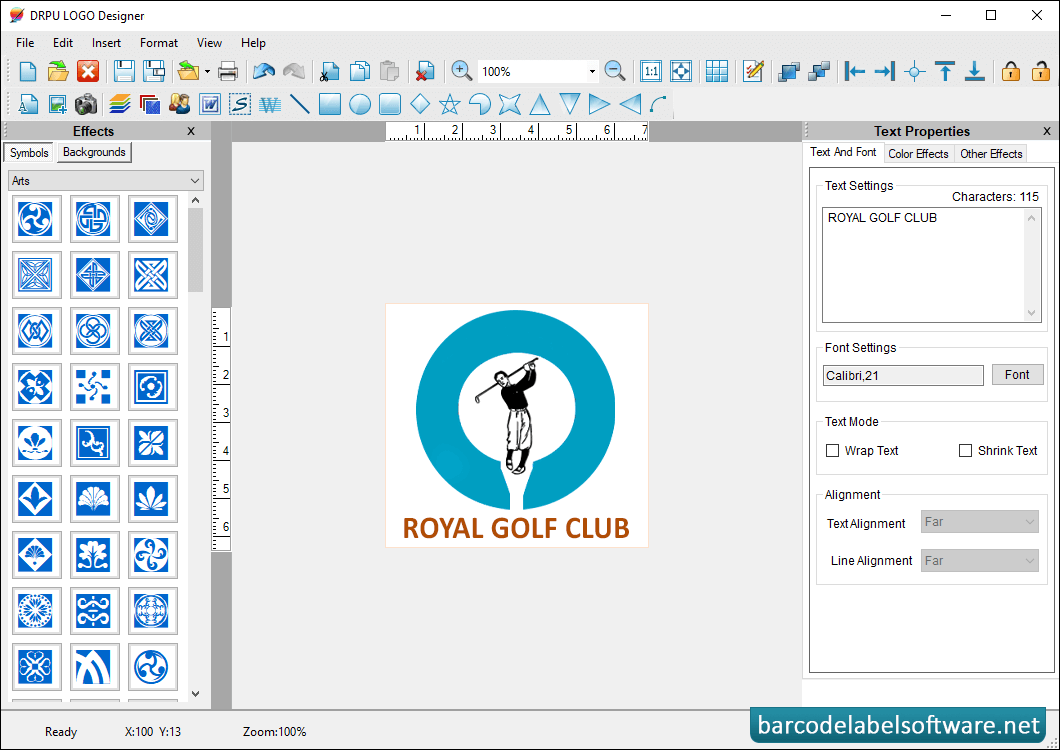Select the upward triangle shape tool
Viewport: 1060px width, 750px height.
click(539, 104)
